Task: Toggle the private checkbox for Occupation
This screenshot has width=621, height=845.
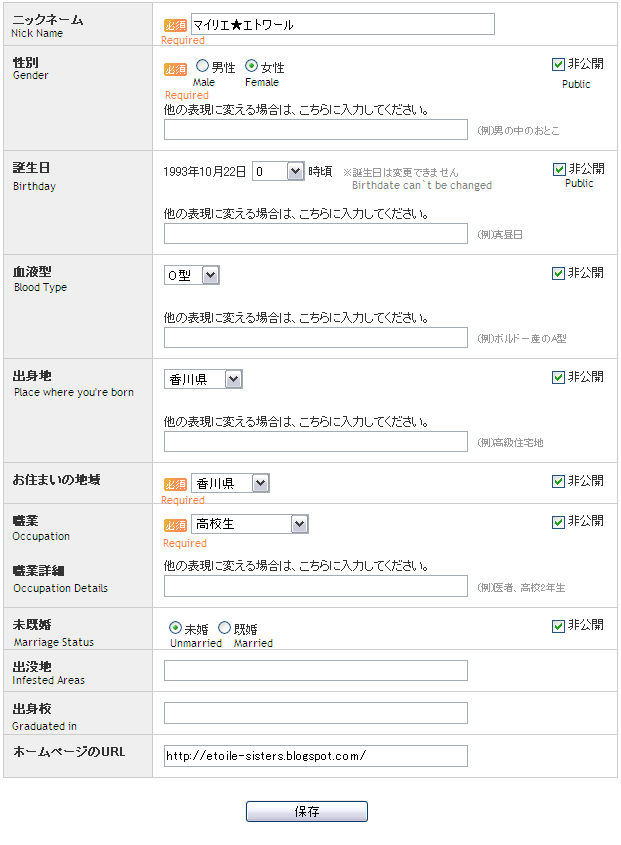Action: click(559, 521)
